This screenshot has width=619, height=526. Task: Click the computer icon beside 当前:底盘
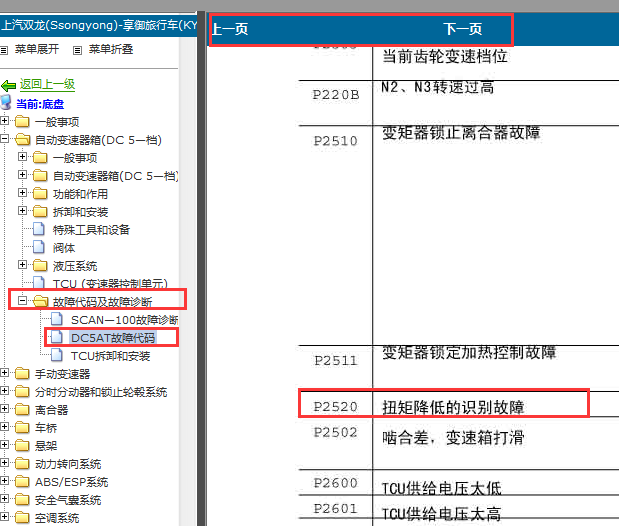6,103
